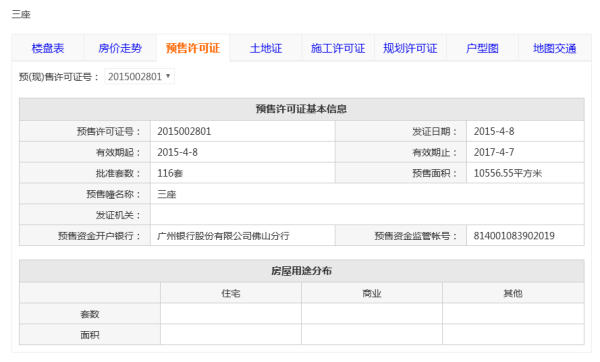The height and width of the screenshot is (362, 600).
Task: Click the 三座 page title
Action: point(21,14)
